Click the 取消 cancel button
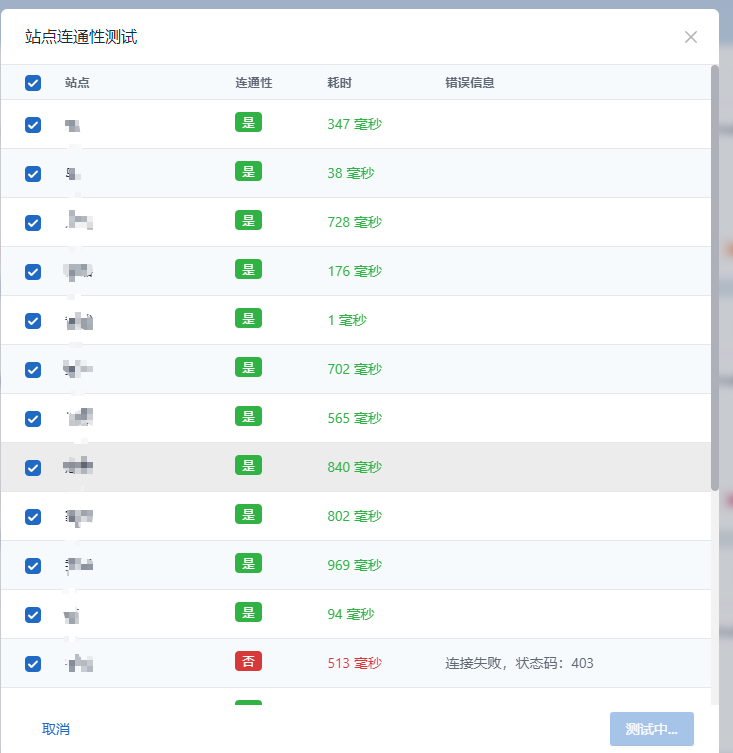 click(x=56, y=729)
